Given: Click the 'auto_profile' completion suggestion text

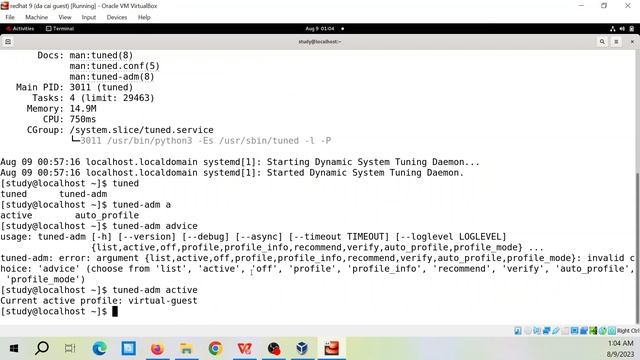Looking at the screenshot, I should pos(107,215).
